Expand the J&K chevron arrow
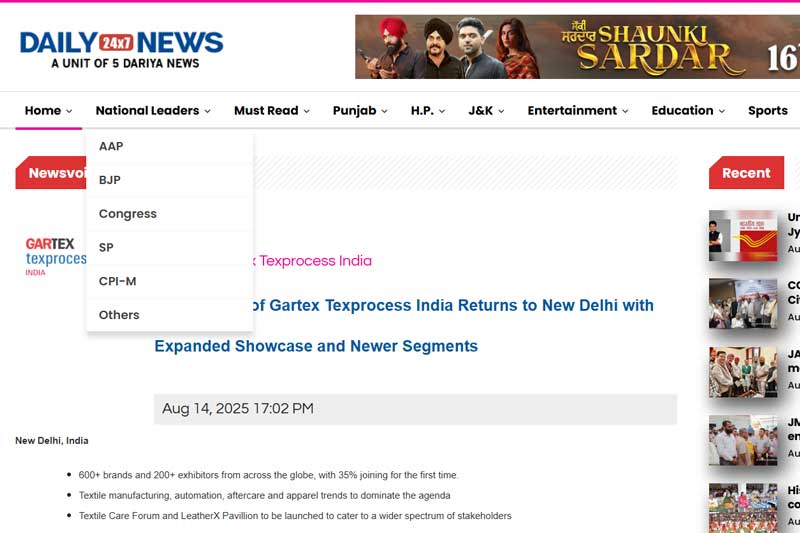This screenshot has width=800, height=533. tap(501, 111)
